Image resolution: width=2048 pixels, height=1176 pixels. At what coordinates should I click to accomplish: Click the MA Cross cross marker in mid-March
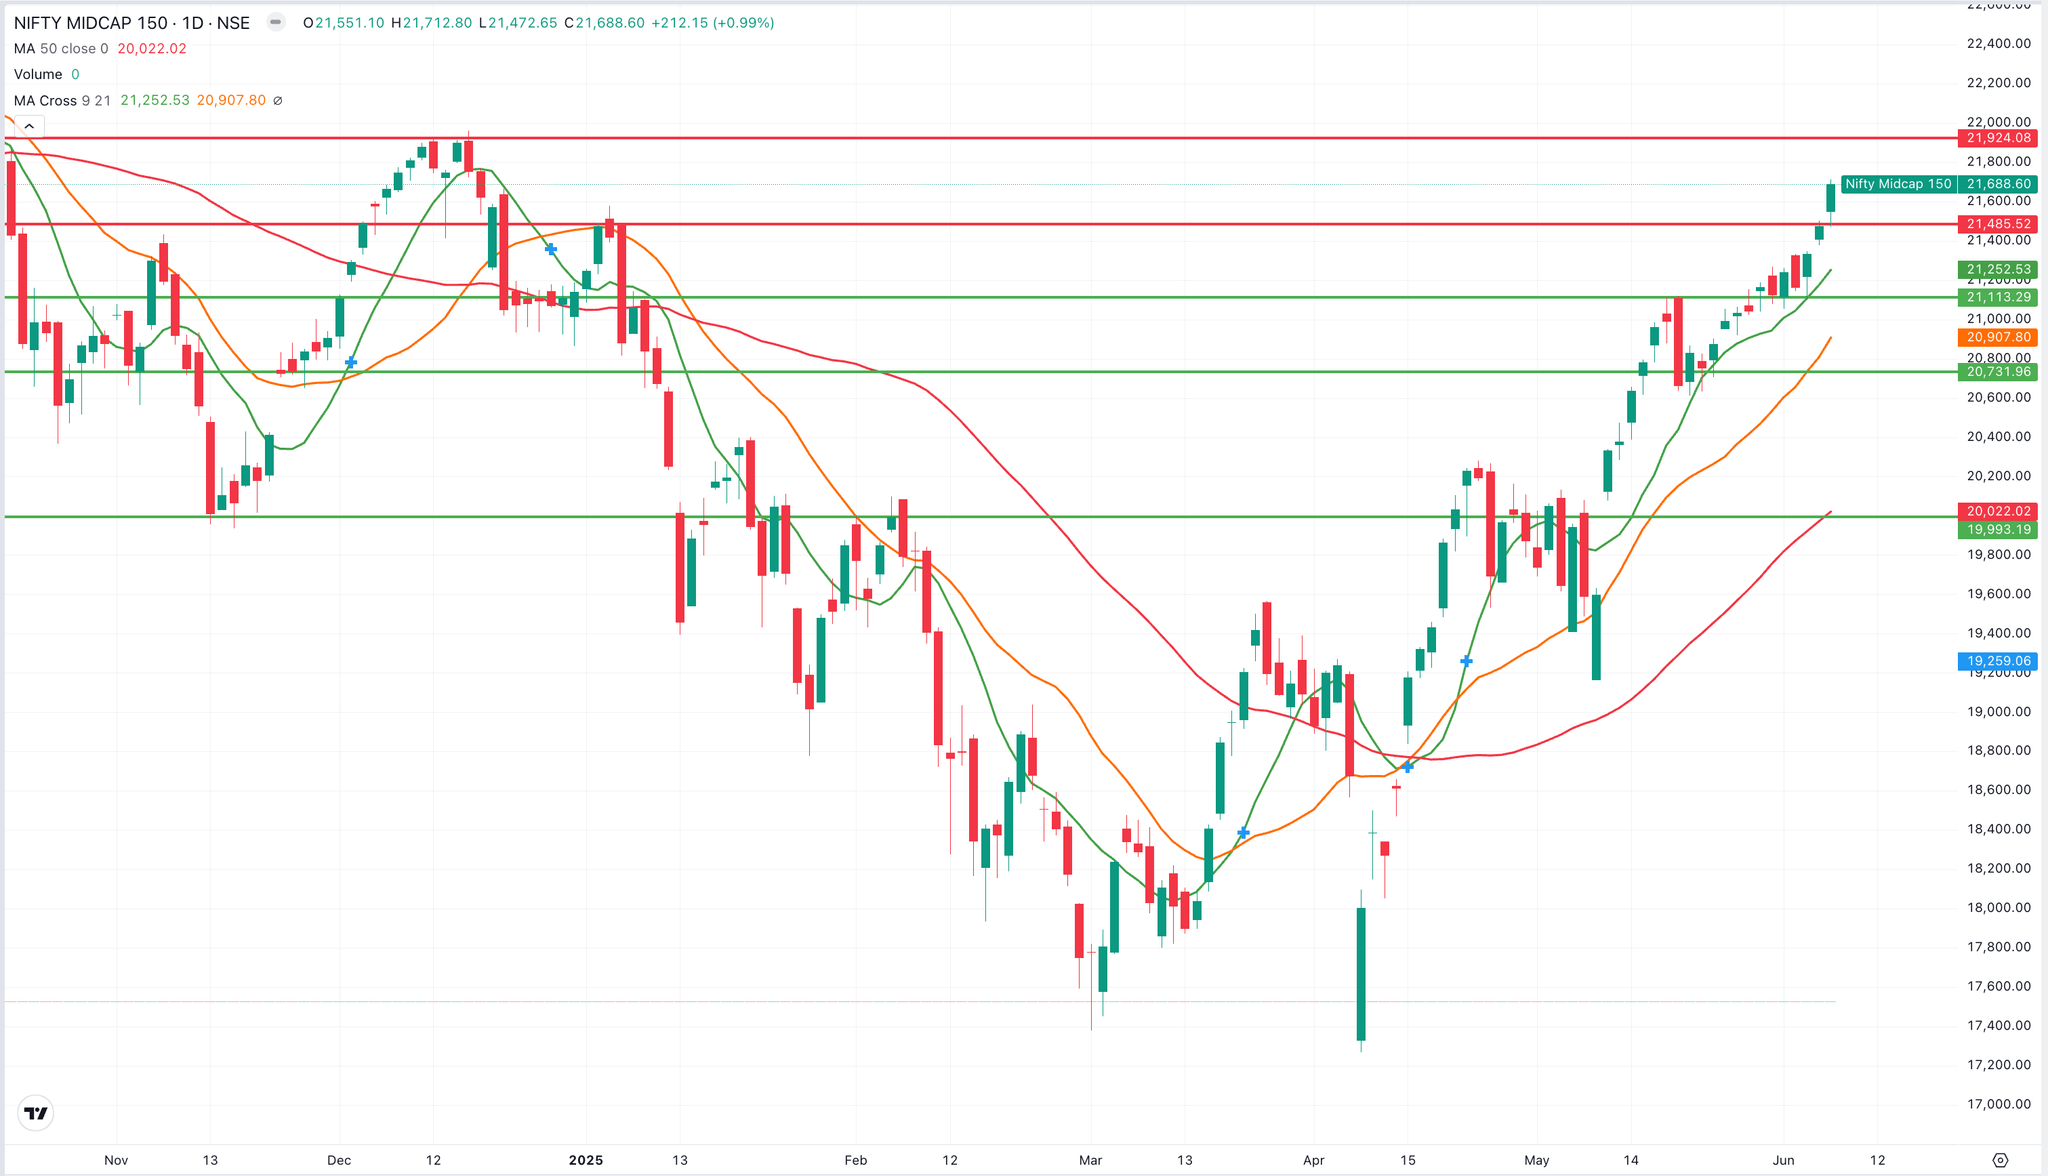1243,832
